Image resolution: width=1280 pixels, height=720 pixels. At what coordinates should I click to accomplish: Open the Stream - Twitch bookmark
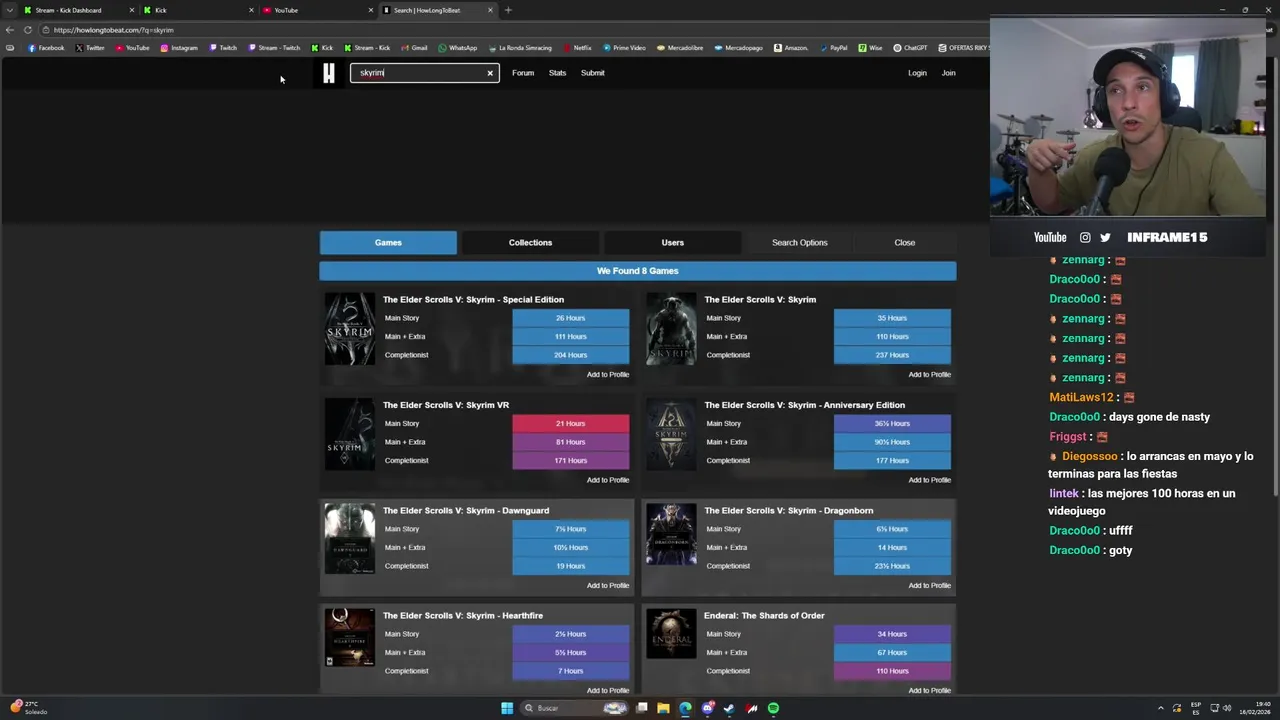click(x=274, y=48)
